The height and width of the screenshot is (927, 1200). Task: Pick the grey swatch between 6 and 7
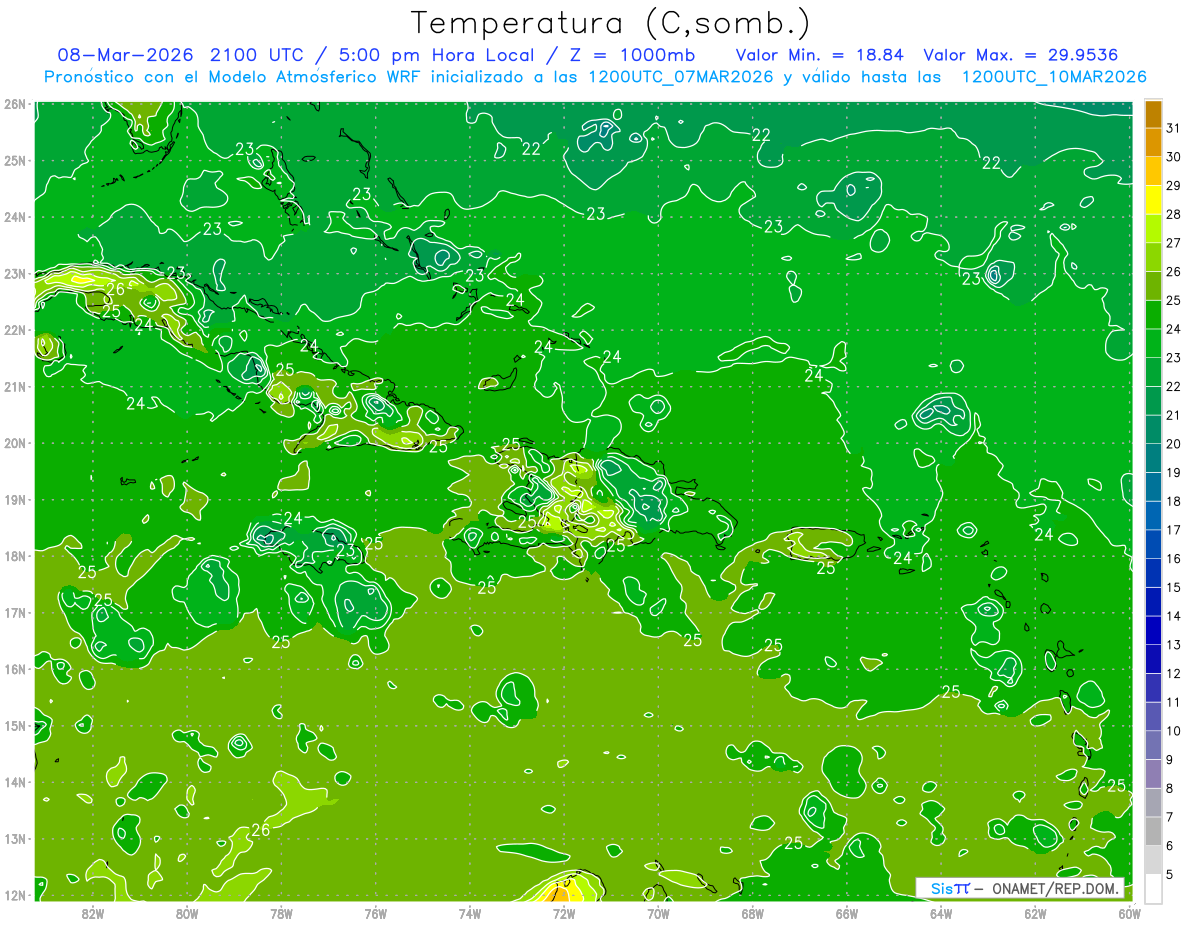point(1153,831)
